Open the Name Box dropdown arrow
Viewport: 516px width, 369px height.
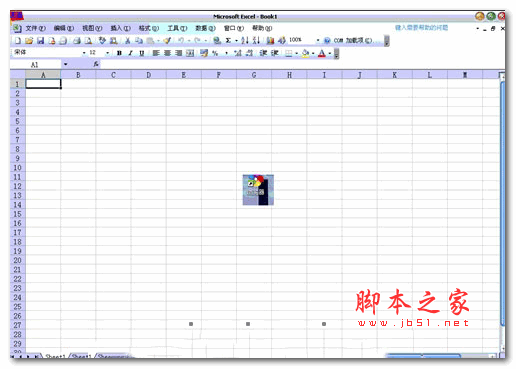tap(66, 64)
